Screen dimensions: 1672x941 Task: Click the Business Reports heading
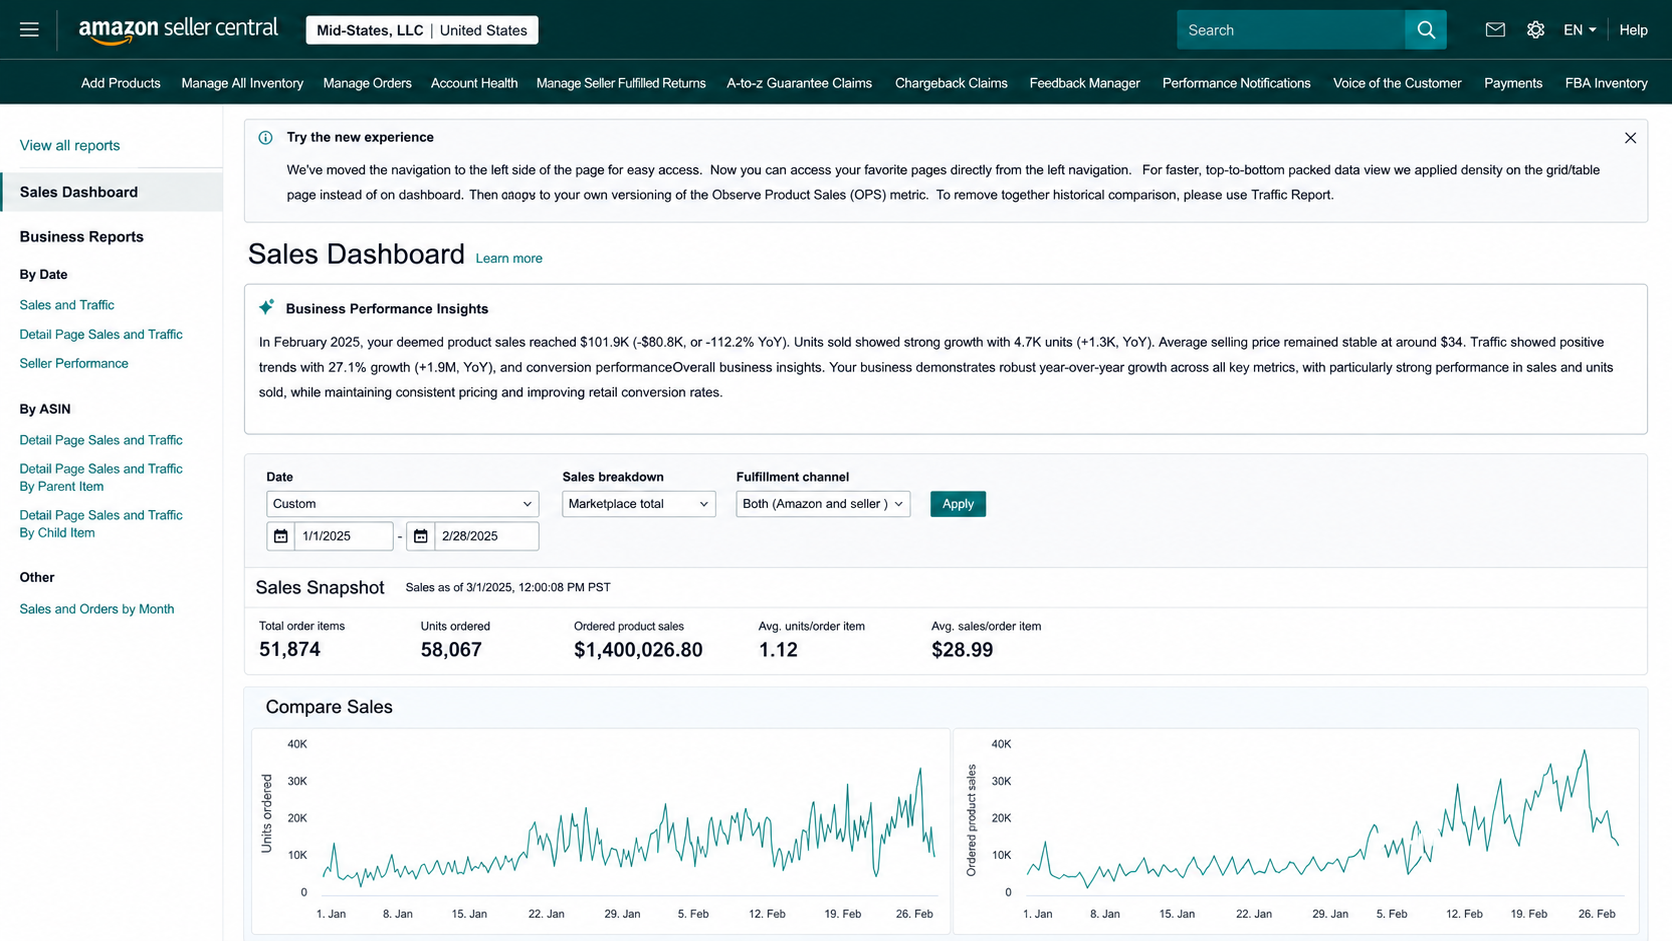point(82,237)
